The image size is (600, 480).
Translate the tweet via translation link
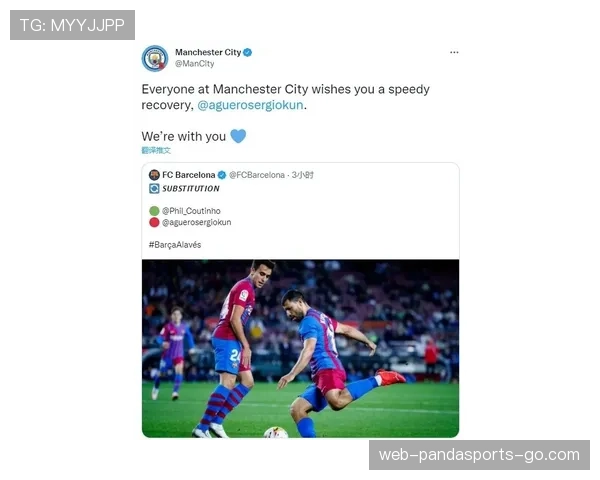tap(156, 150)
